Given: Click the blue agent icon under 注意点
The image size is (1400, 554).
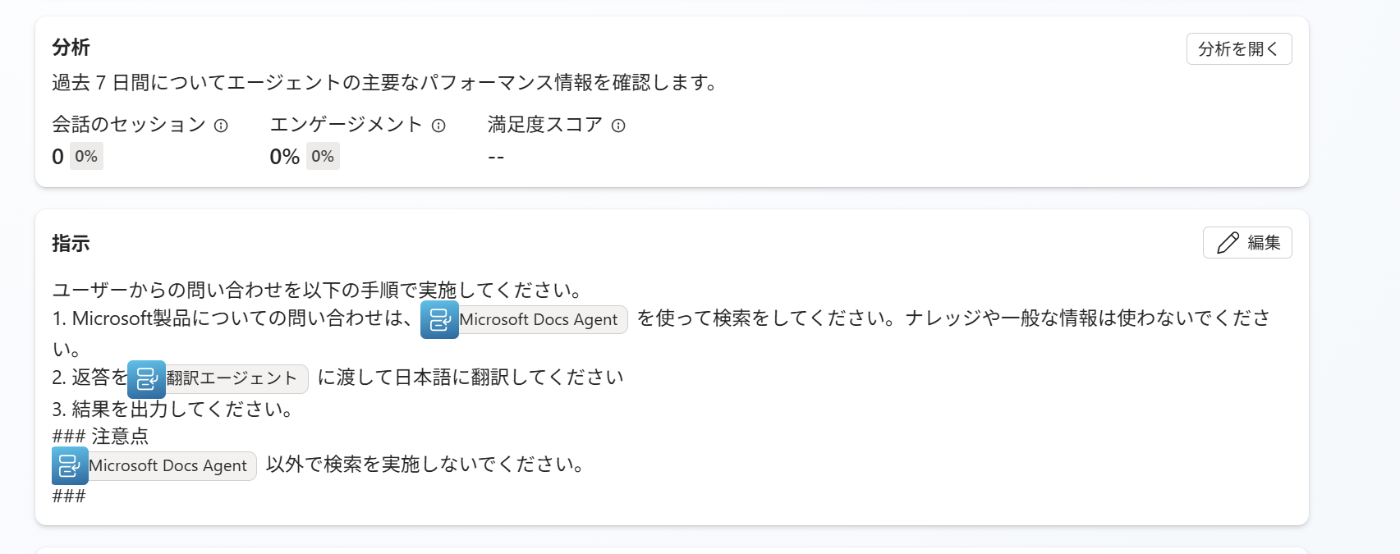Looking at the screenshot, I should pos(70,466).
